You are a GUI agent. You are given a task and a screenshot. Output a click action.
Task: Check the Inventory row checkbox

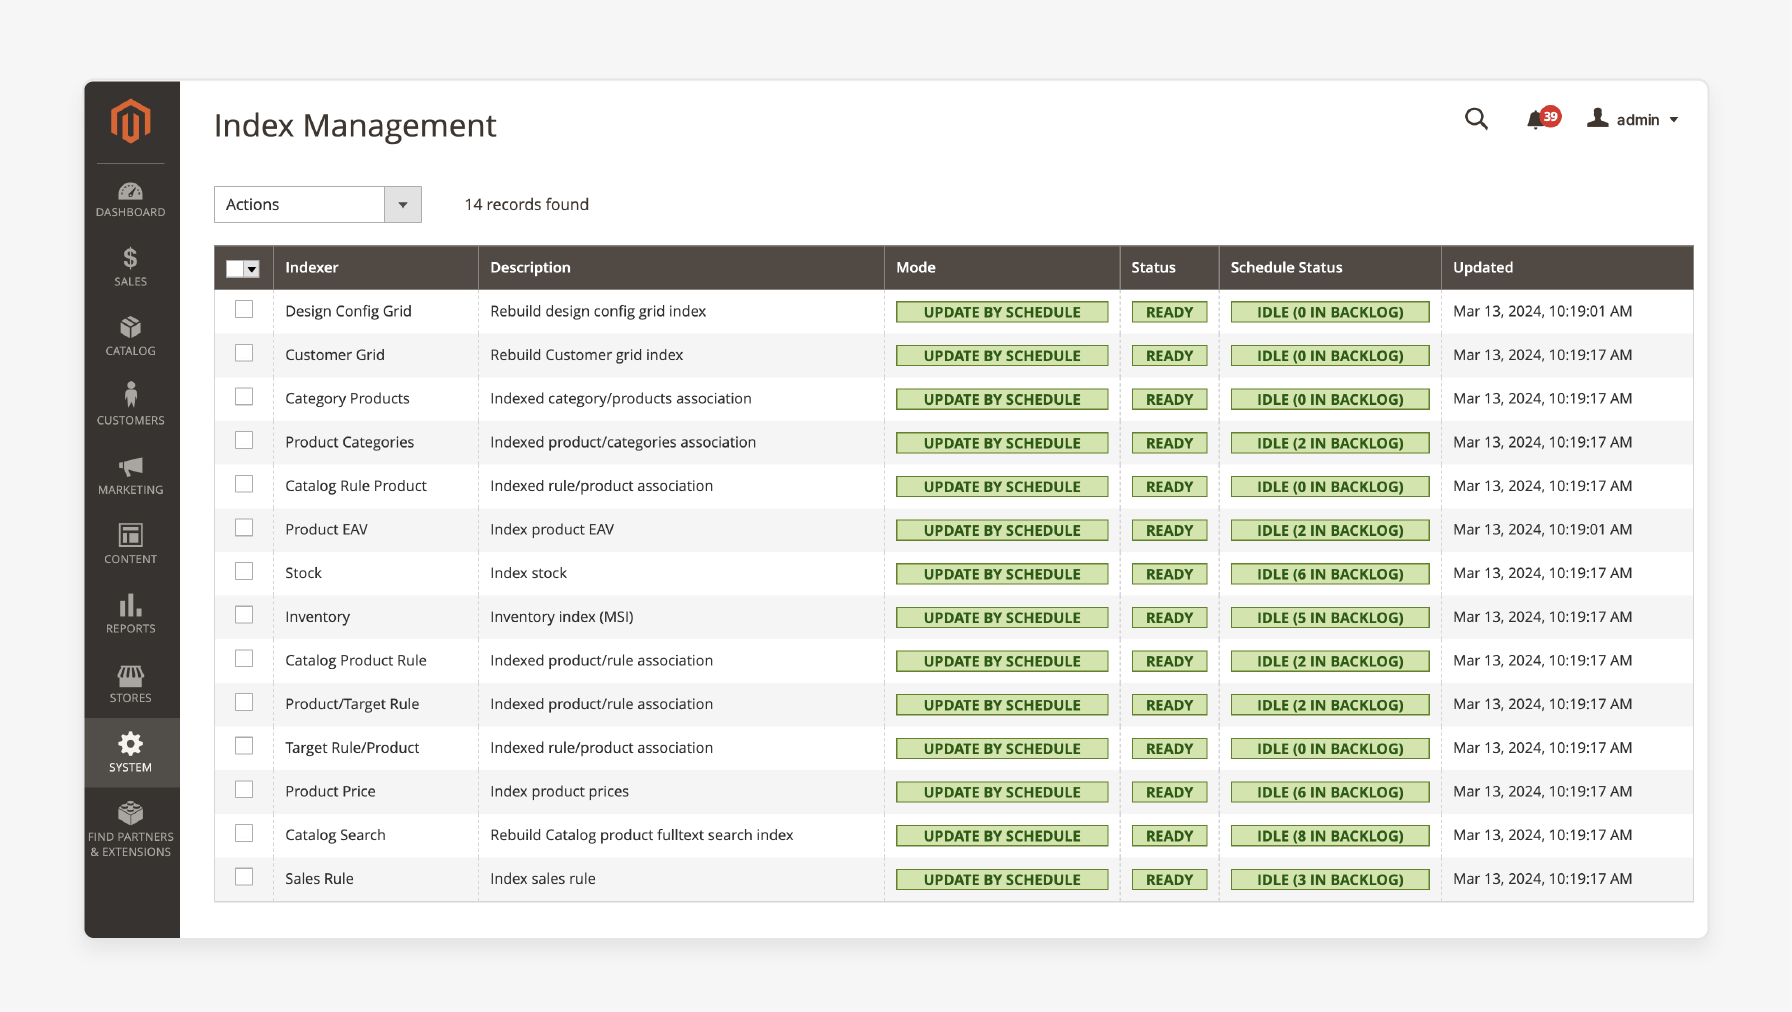tap(244, 615)
